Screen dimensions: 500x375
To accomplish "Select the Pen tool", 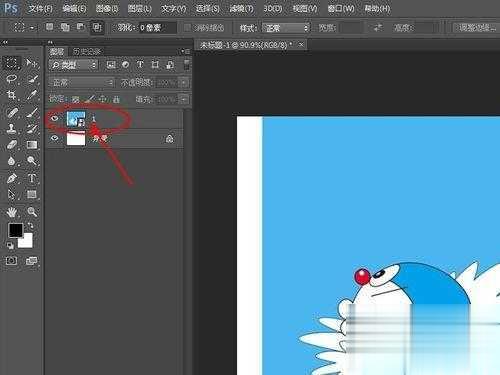I will coord(12,178).
